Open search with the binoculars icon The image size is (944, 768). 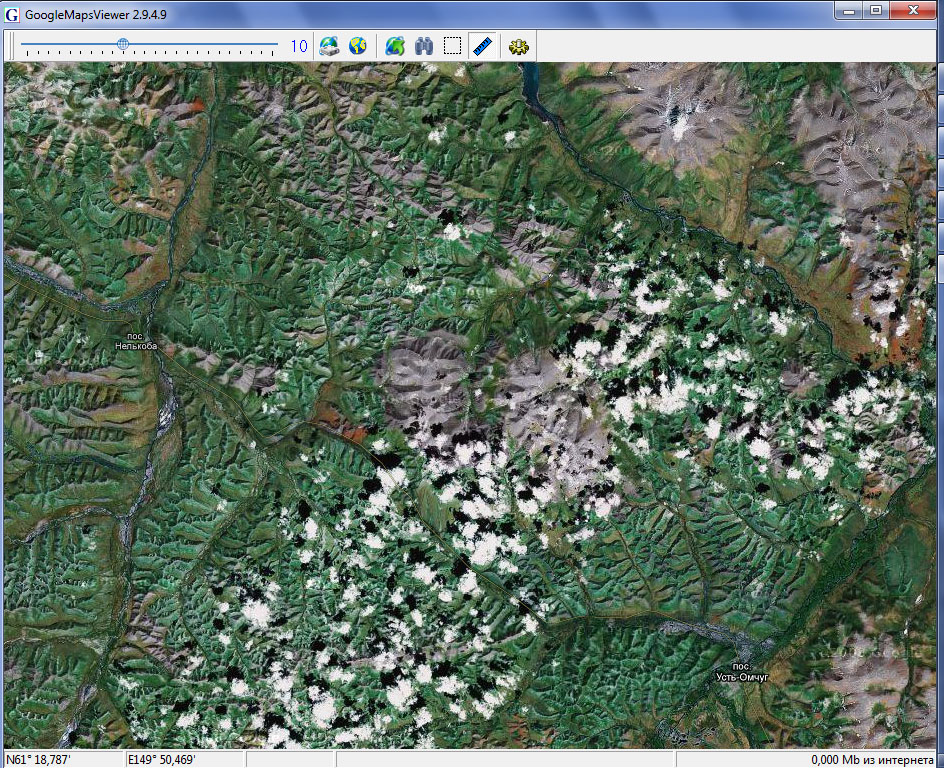point(423,46)
